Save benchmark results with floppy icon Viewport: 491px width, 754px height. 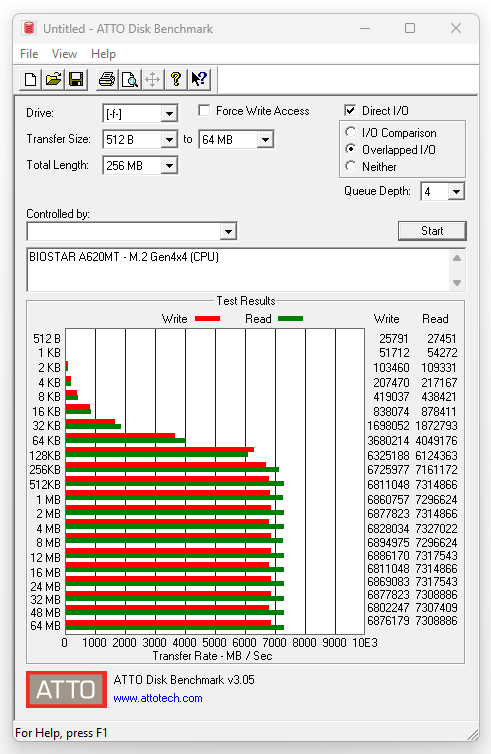click(76, 79)
